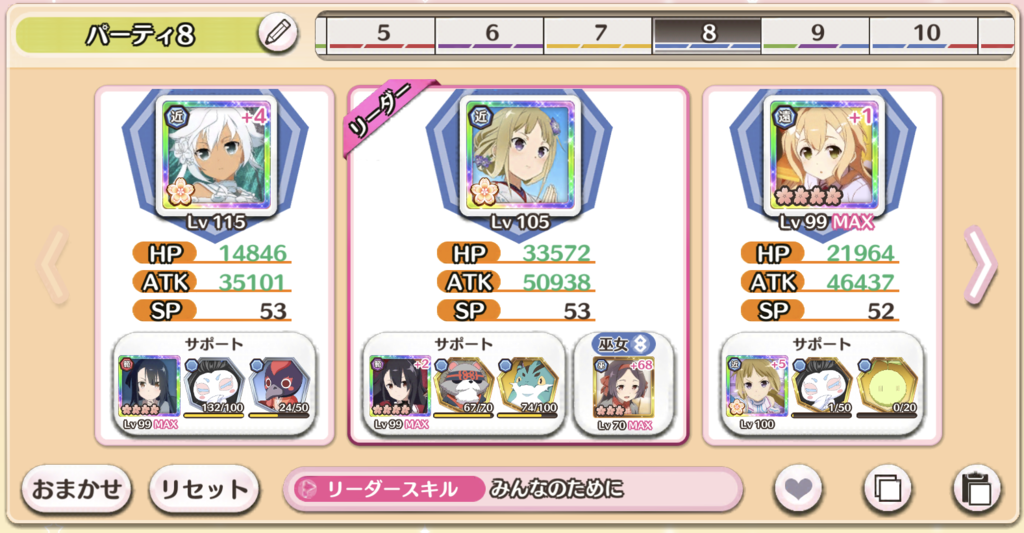Screen dimensions: 1024x533
Task: Switch to party tab 9
Action: [x=816, y=34]
